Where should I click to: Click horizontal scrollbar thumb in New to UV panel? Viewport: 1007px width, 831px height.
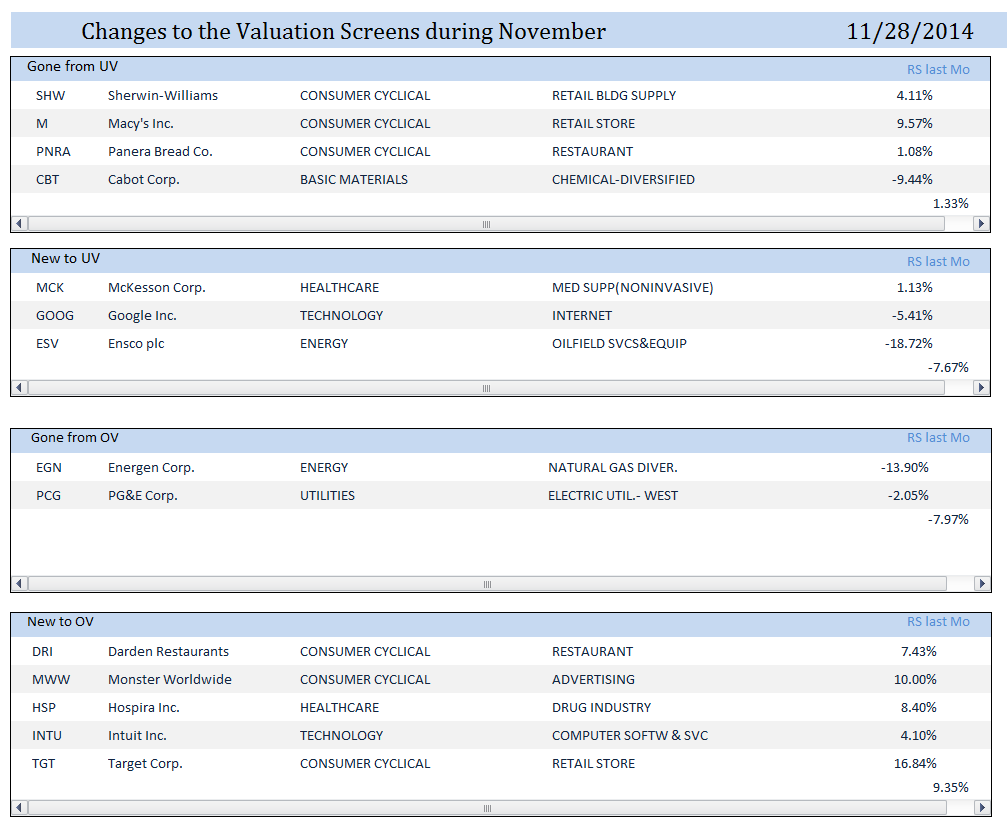pyautogui.click(x=486, y=387)
